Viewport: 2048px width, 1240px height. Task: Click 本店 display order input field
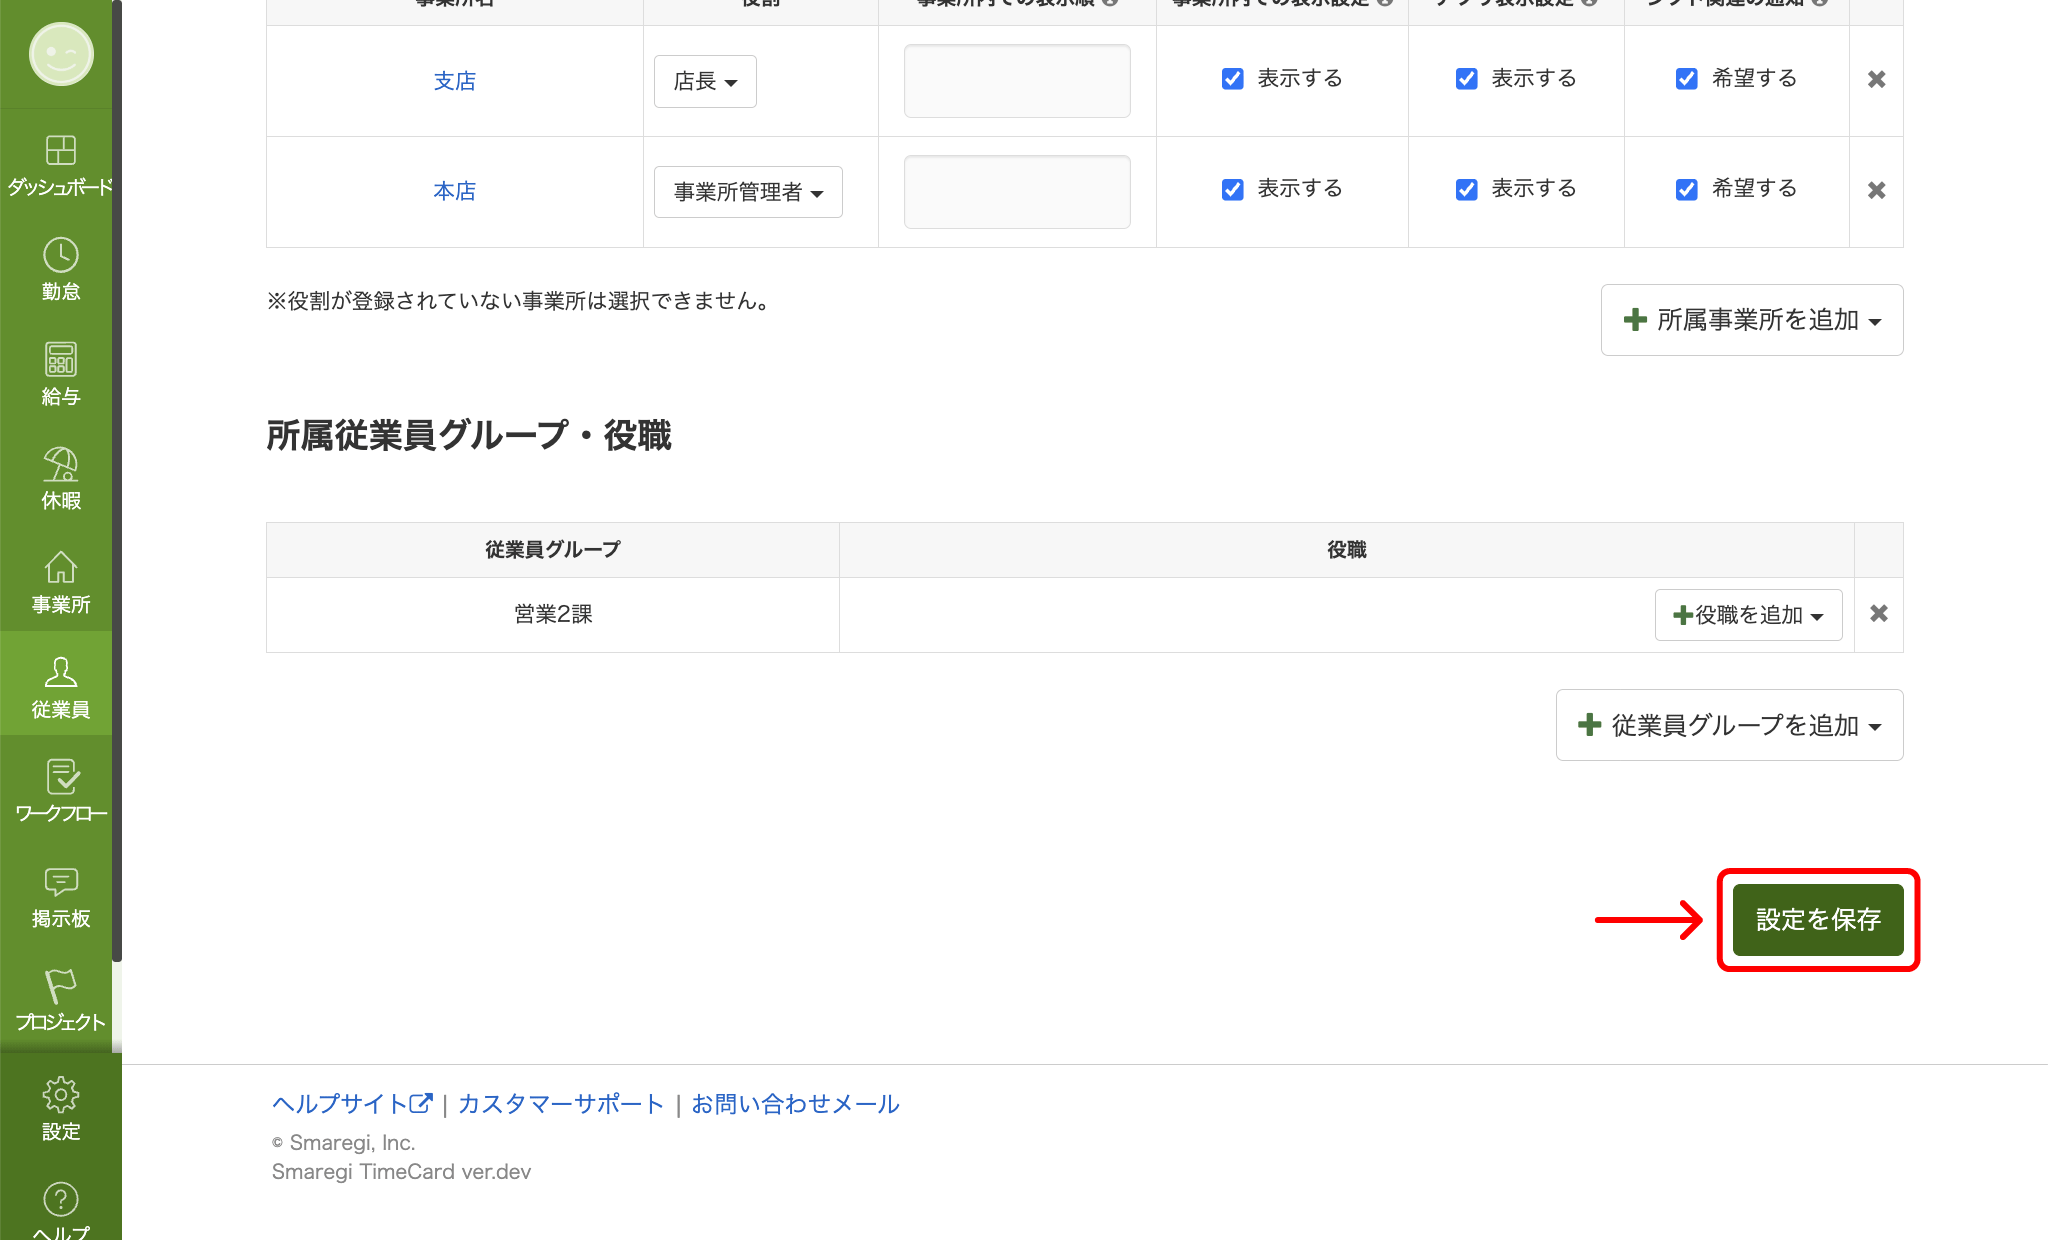click(1017, 192)
